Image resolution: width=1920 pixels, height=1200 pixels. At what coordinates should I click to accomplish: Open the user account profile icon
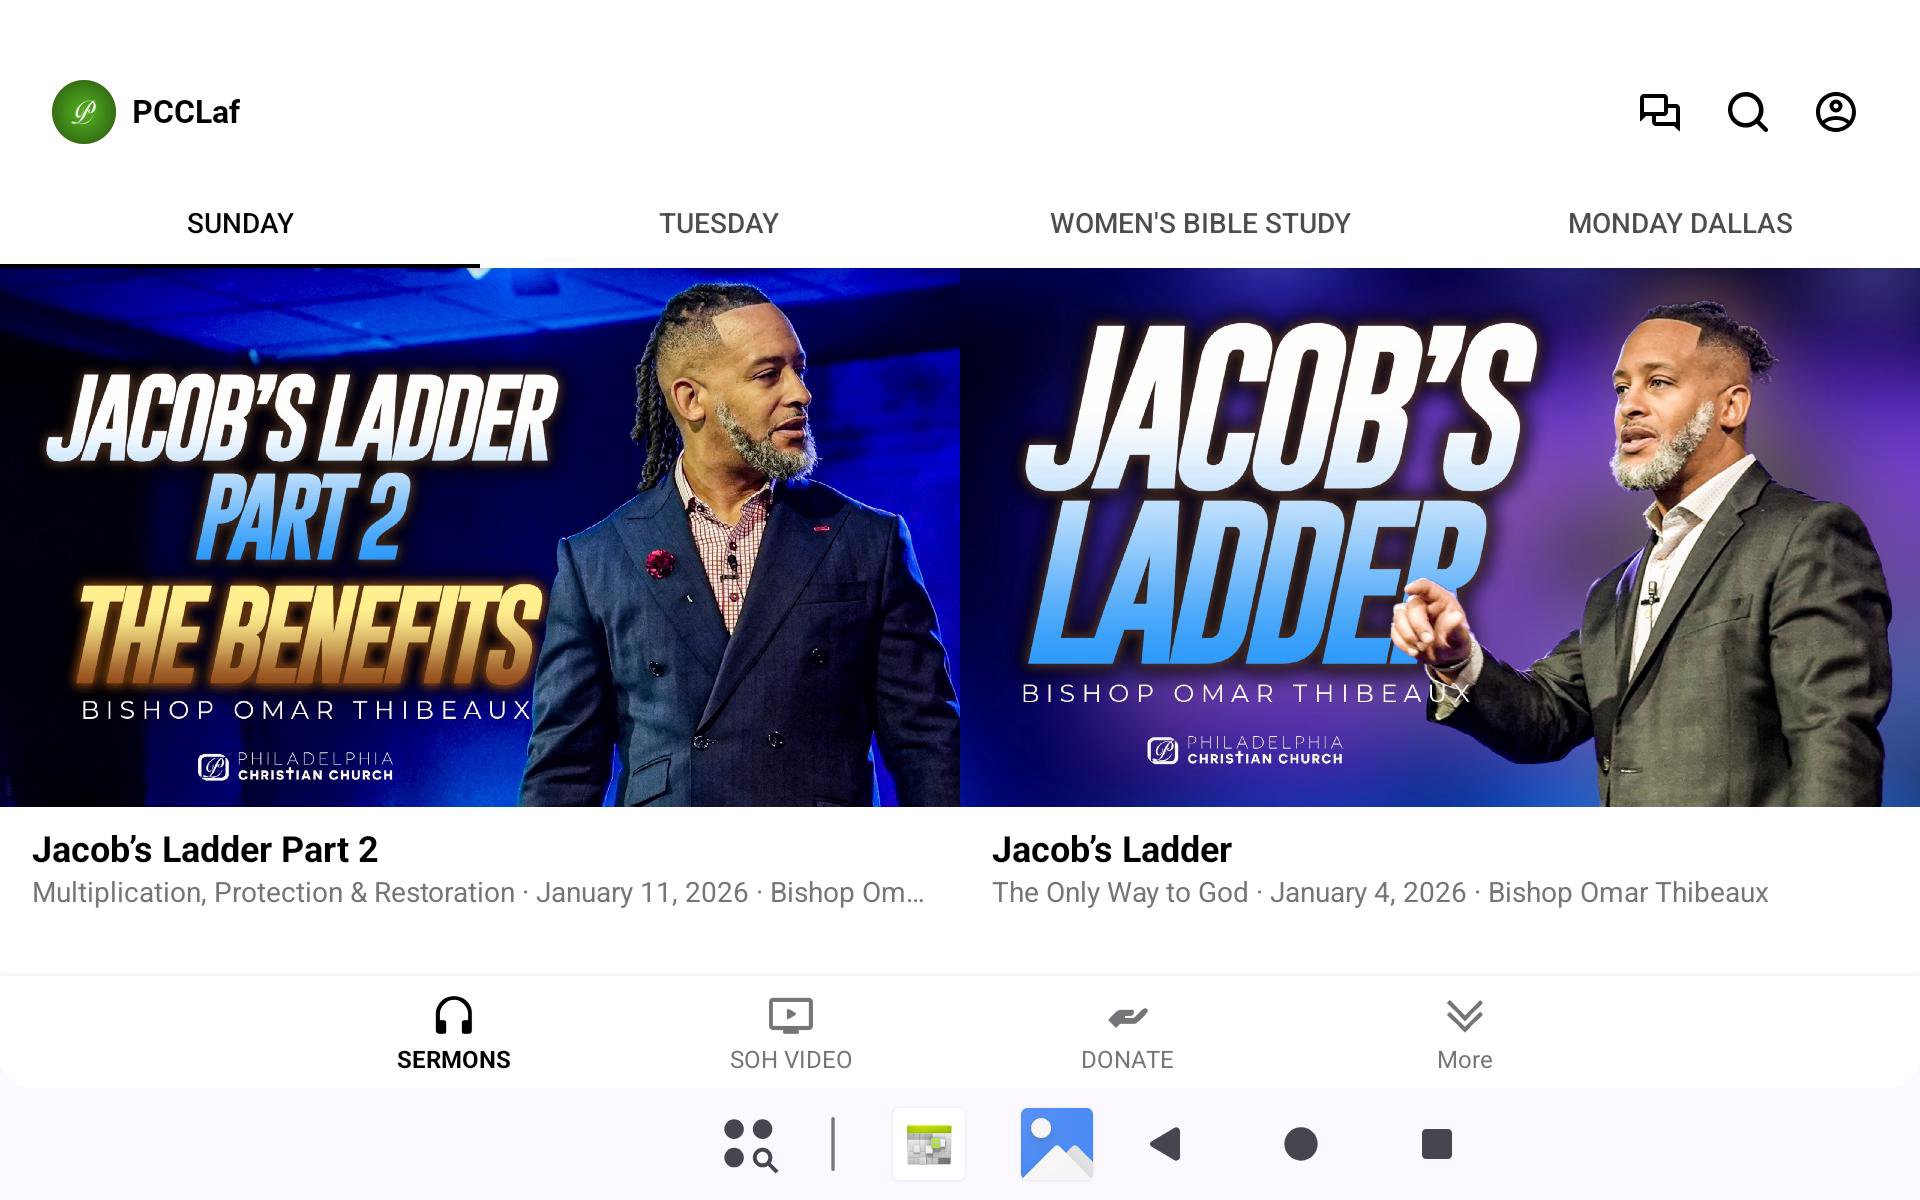[1836, 112]
